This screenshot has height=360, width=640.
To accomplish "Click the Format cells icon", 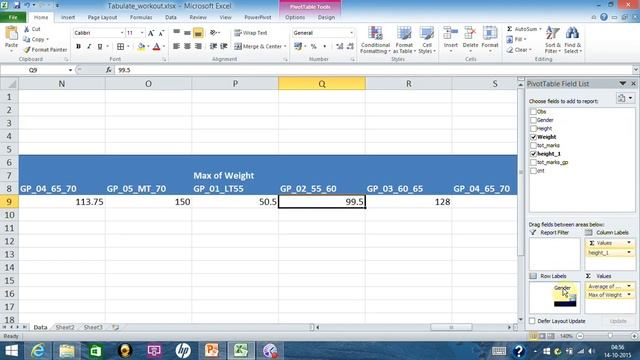I will (490, 33).
